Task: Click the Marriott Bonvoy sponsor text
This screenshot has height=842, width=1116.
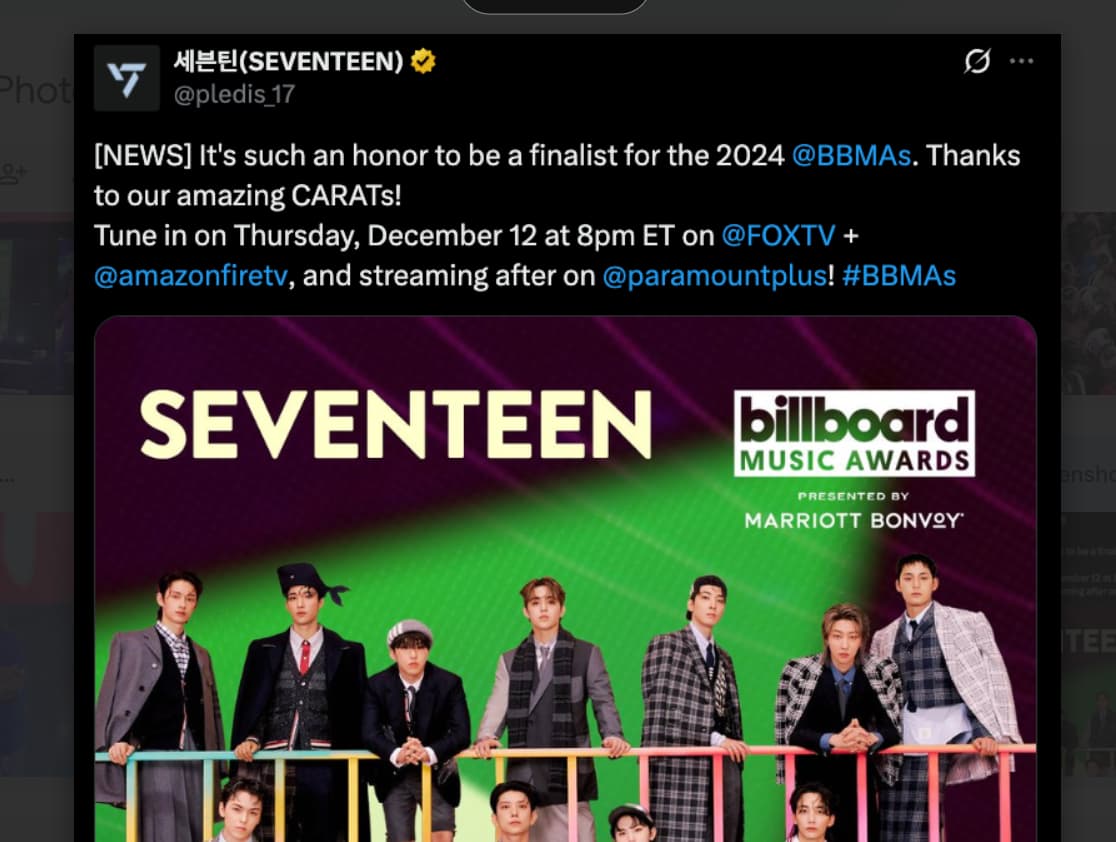Action: 853,521
